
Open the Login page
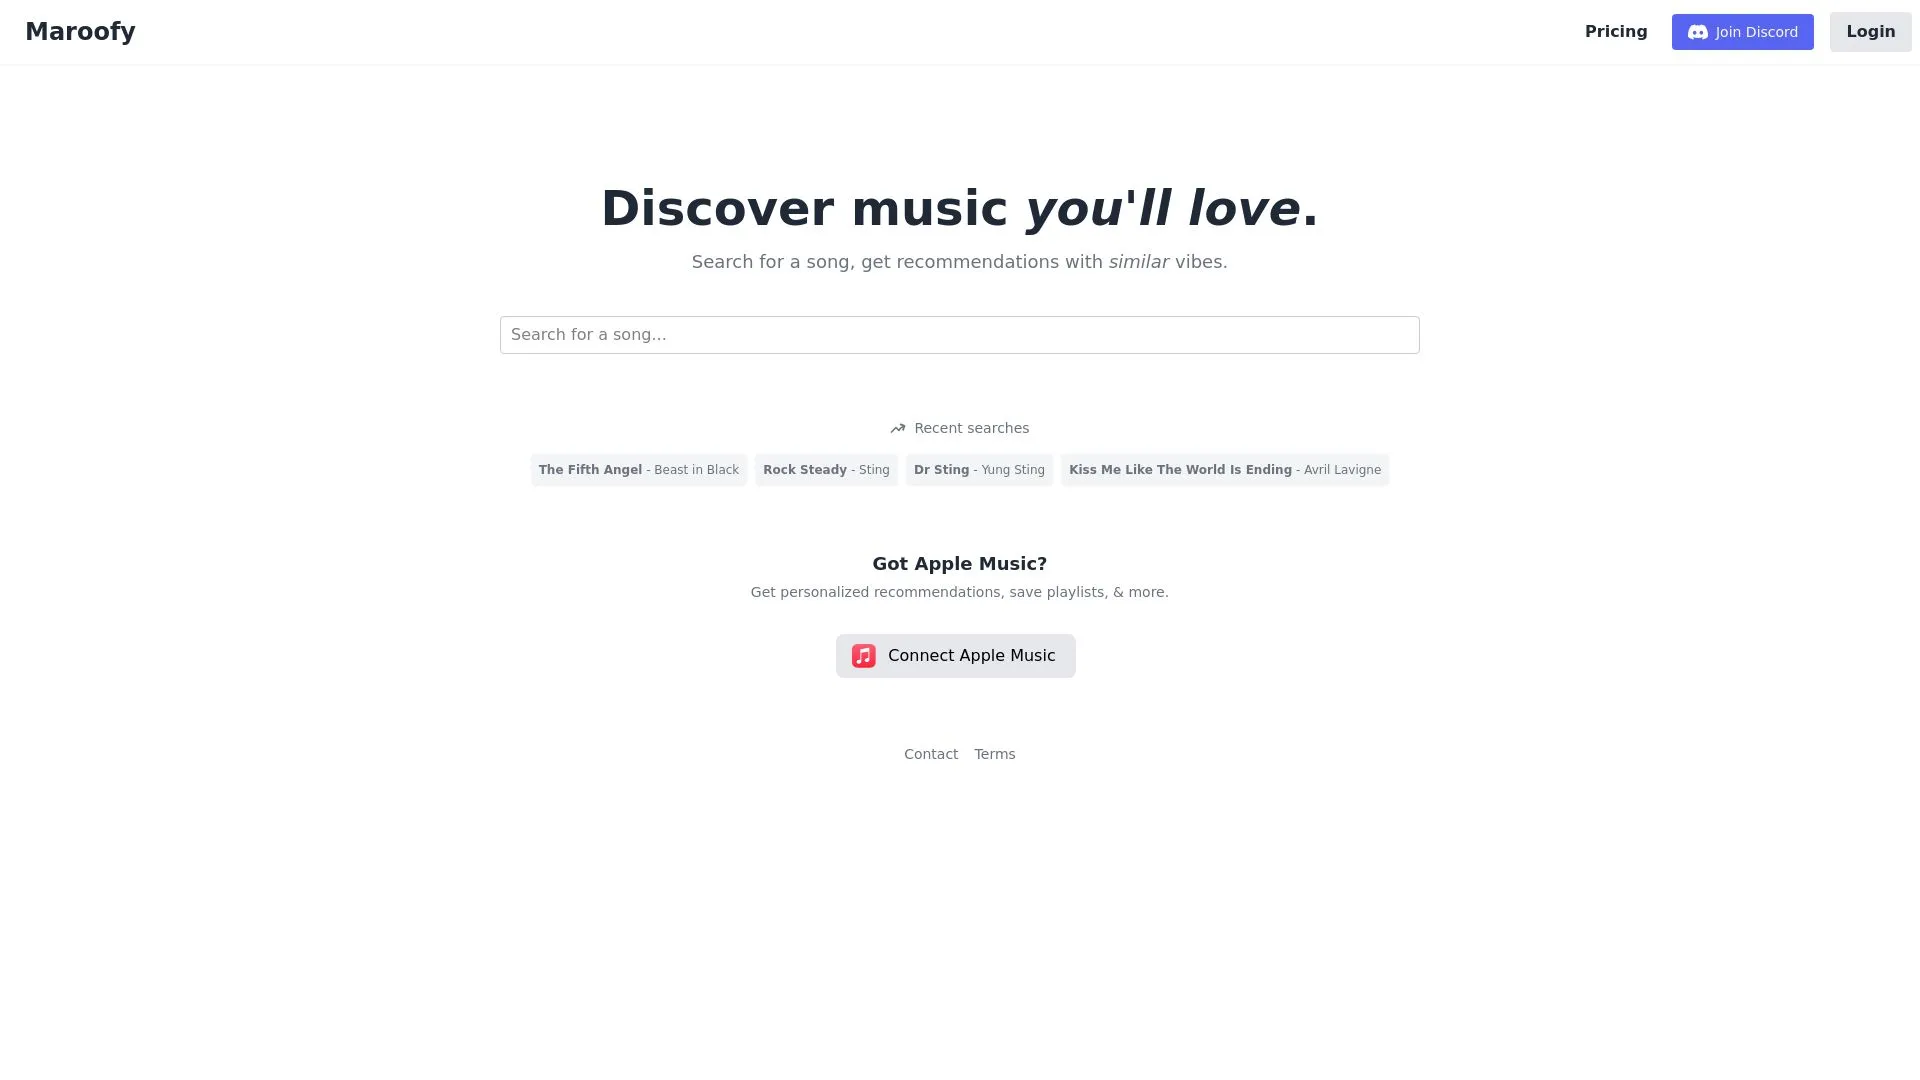1870,32
